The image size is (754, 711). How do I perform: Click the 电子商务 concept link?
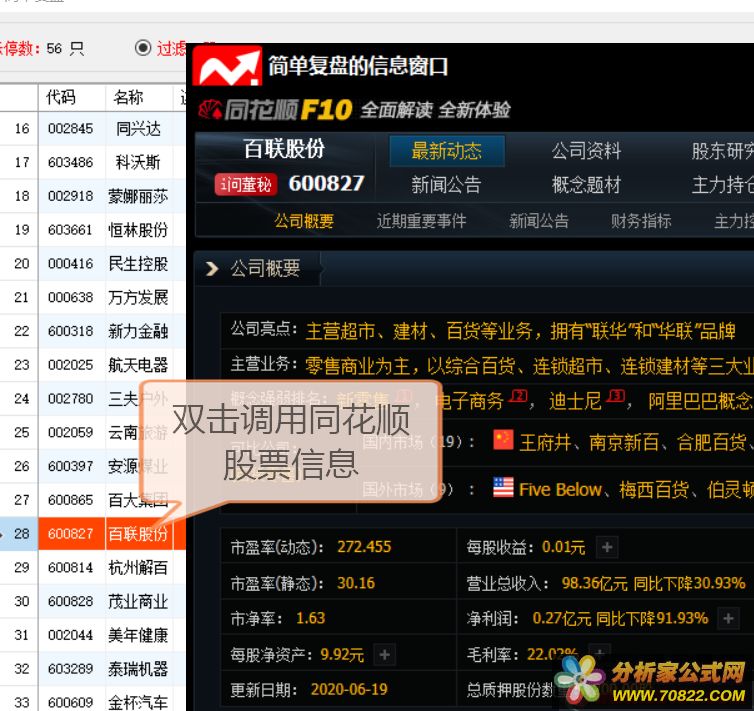pos(468,401)
